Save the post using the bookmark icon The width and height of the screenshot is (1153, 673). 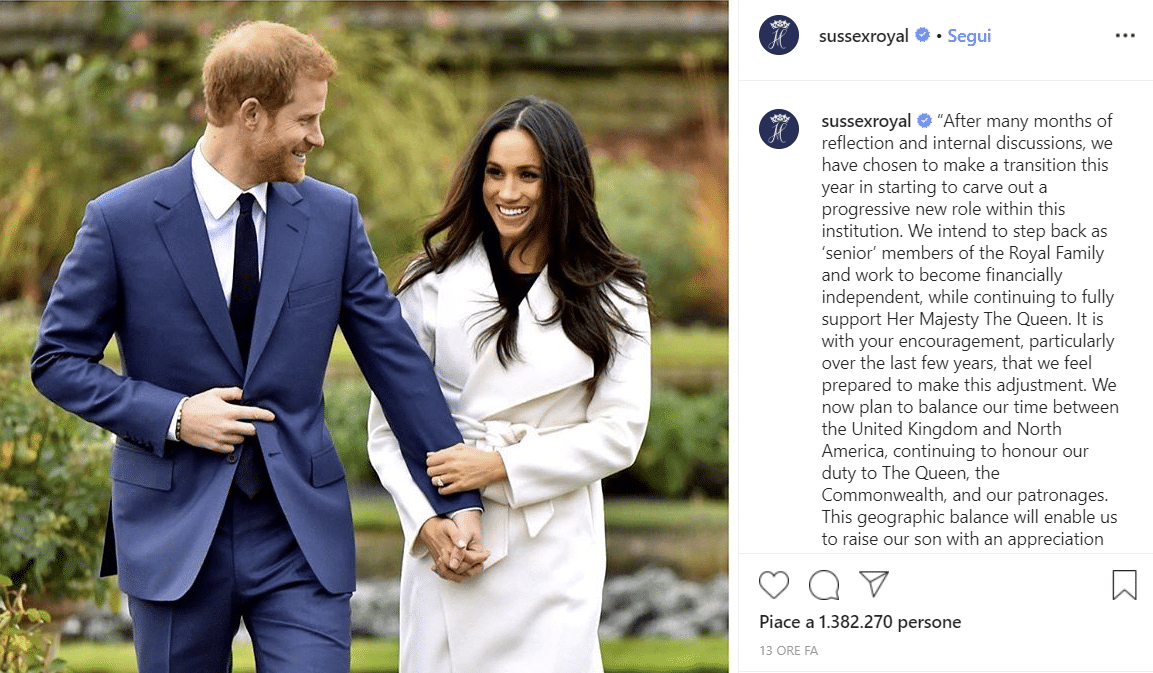click(x=1124, y=585)
